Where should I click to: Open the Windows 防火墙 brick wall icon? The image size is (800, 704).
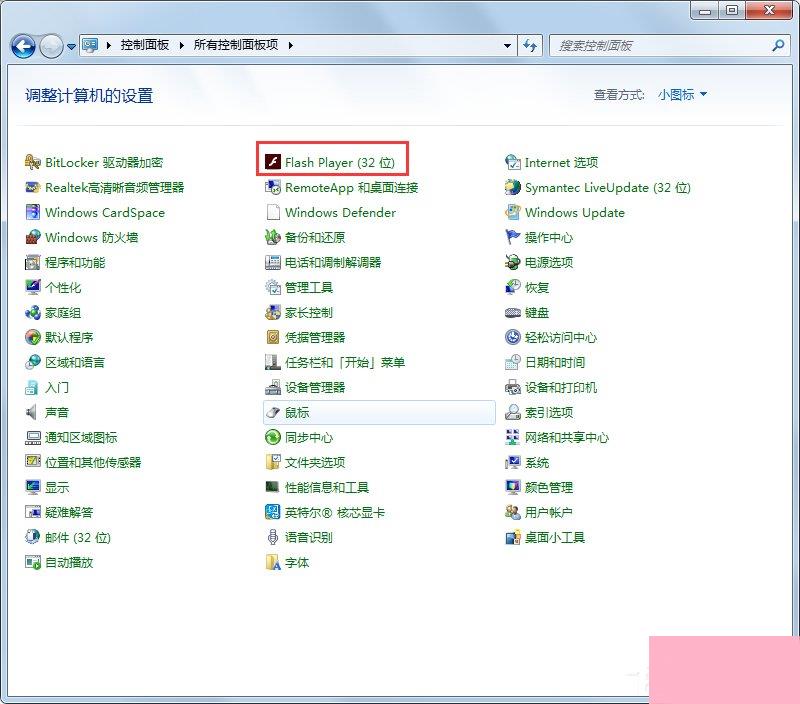33,237
